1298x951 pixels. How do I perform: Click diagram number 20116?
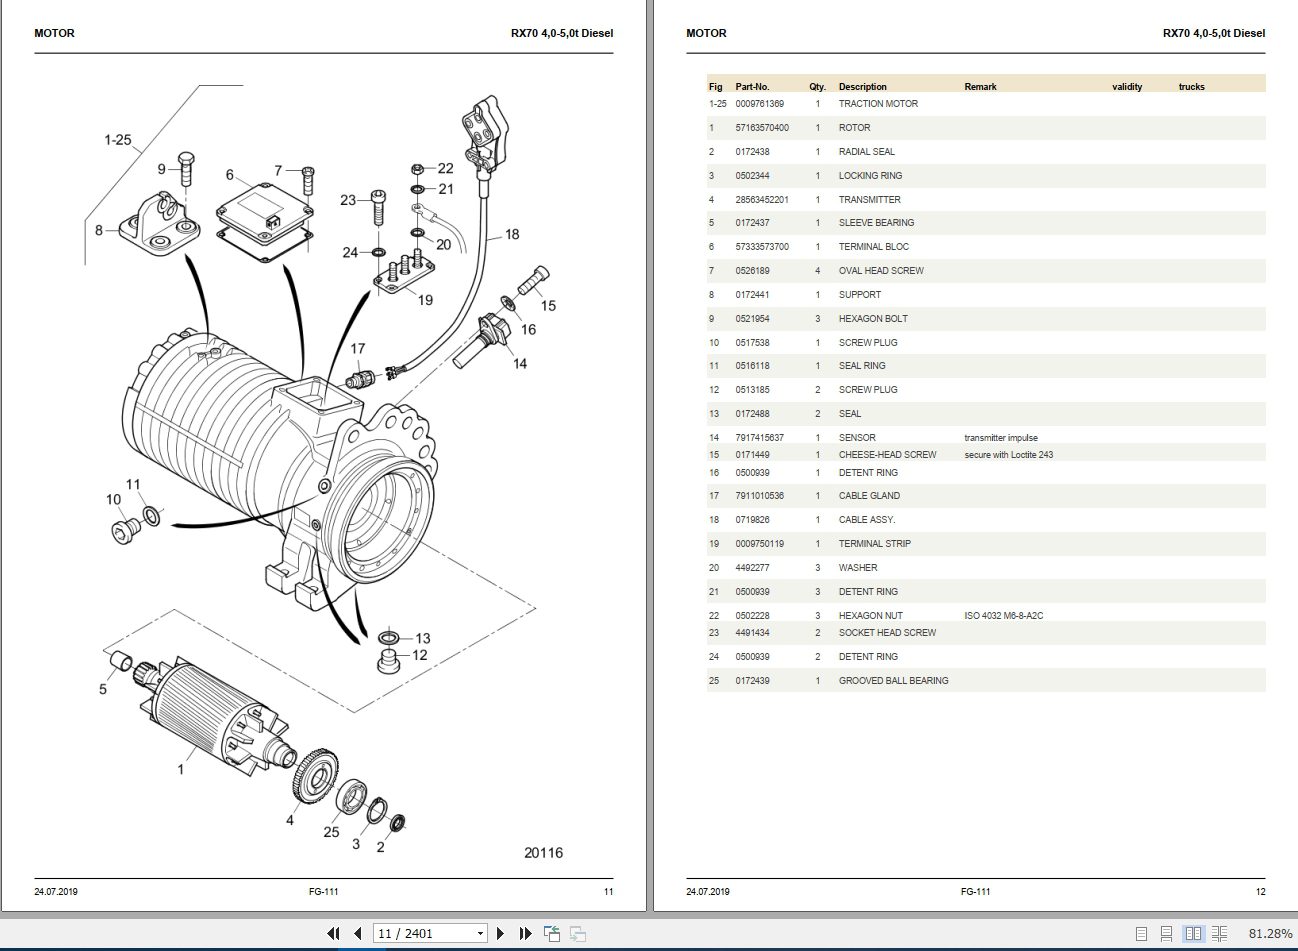(543, 853)
